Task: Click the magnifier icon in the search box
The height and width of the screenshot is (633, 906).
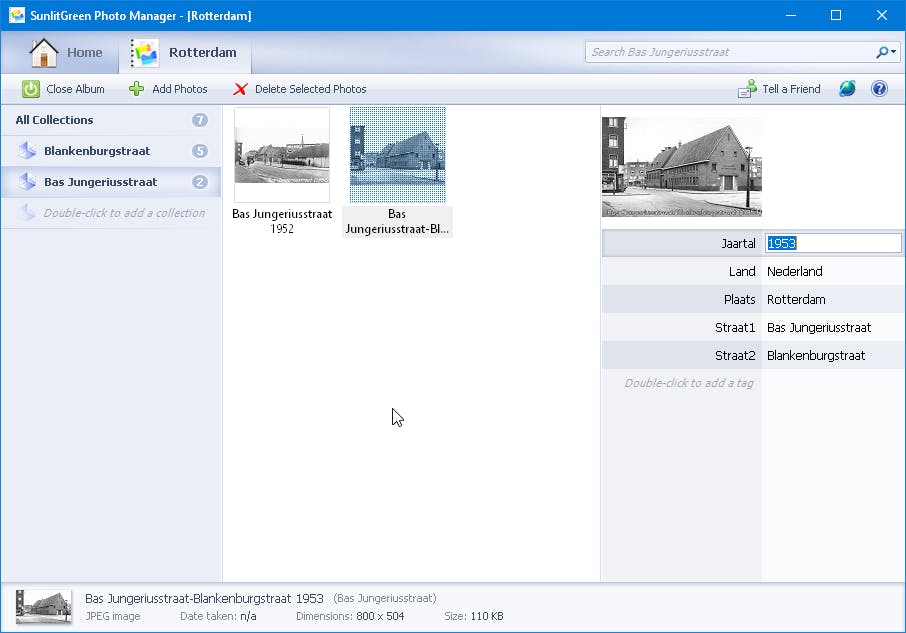Action: (881, 51)
